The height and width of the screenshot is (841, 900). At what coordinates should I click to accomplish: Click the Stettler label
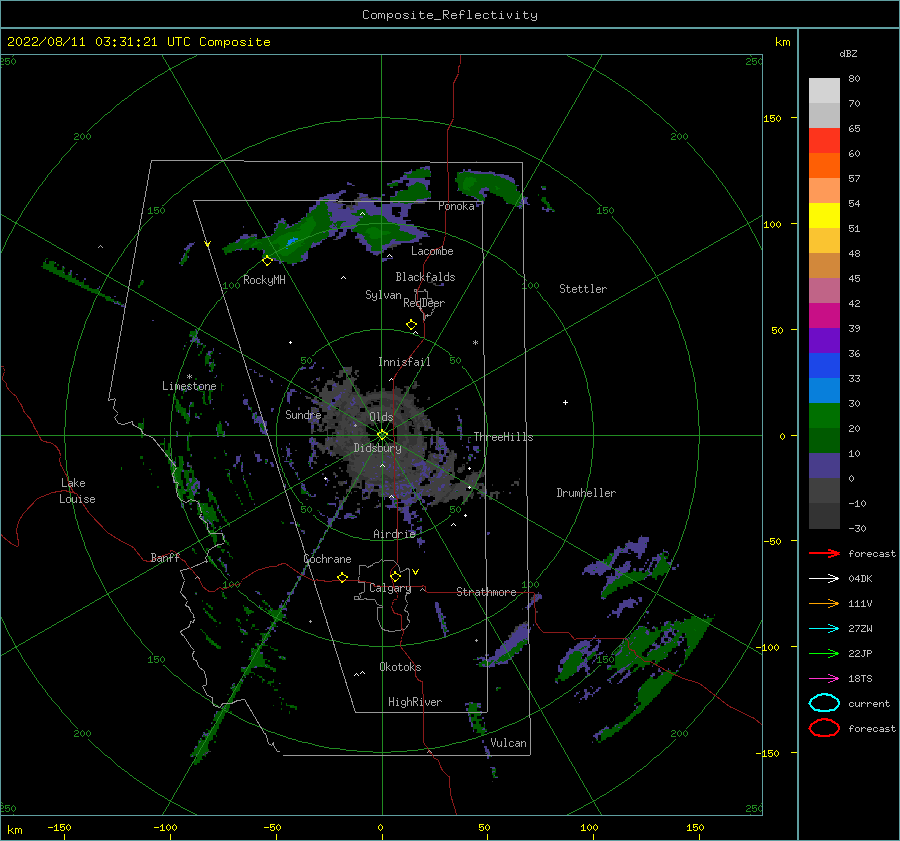coord(583,289)
